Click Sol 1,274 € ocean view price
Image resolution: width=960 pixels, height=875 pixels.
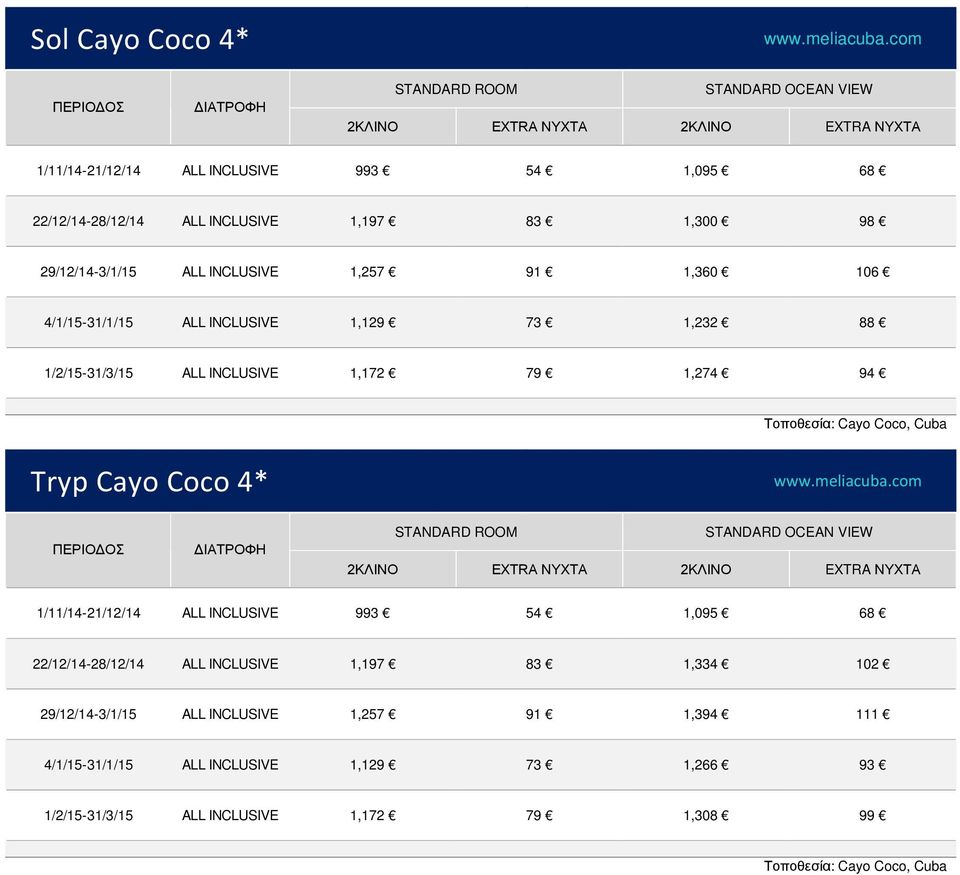[706, 374]
